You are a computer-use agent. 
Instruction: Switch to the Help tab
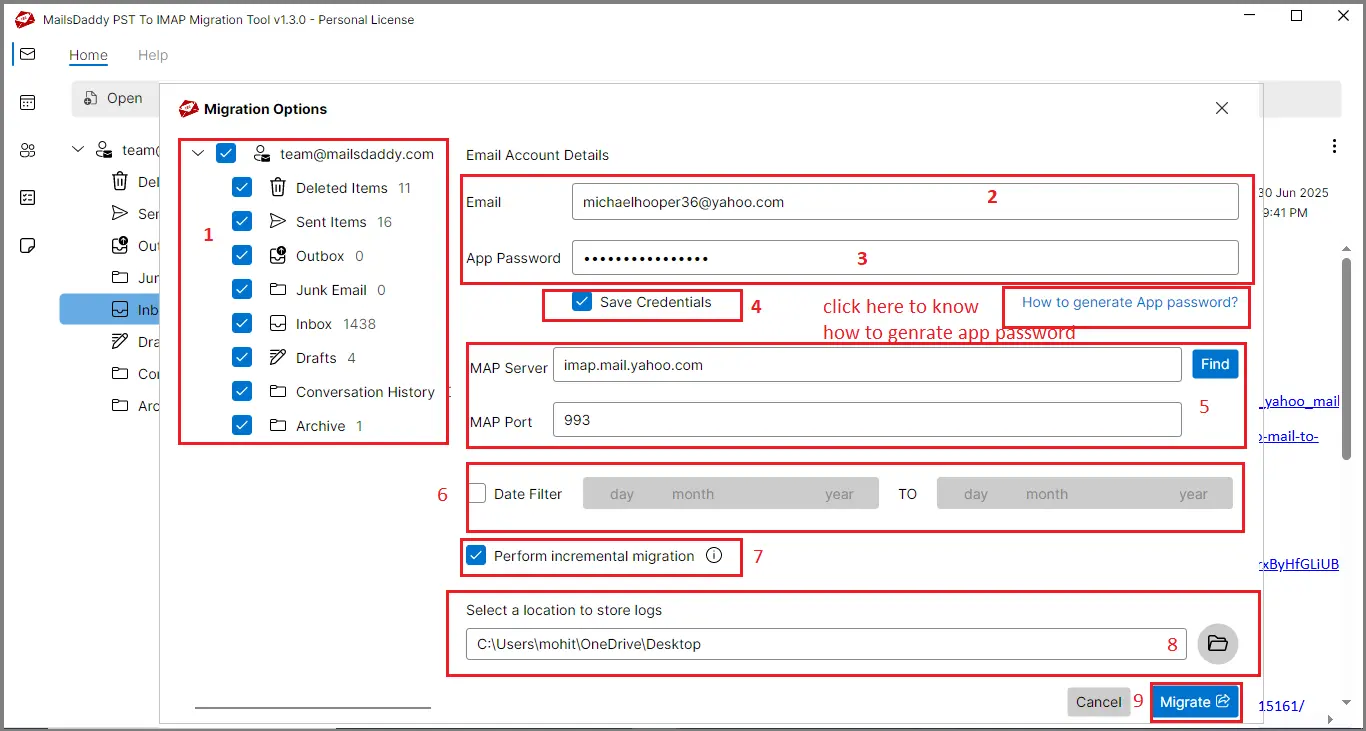152,55
